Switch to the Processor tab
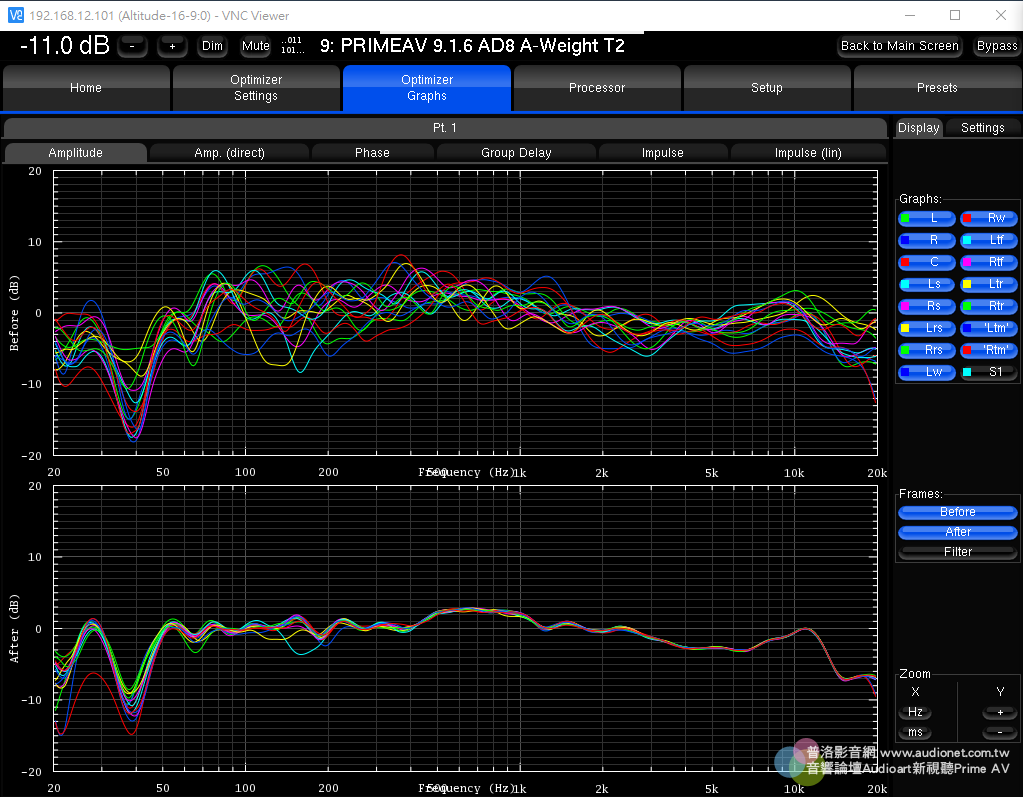 pyautogui.click(x=597, y=88)
